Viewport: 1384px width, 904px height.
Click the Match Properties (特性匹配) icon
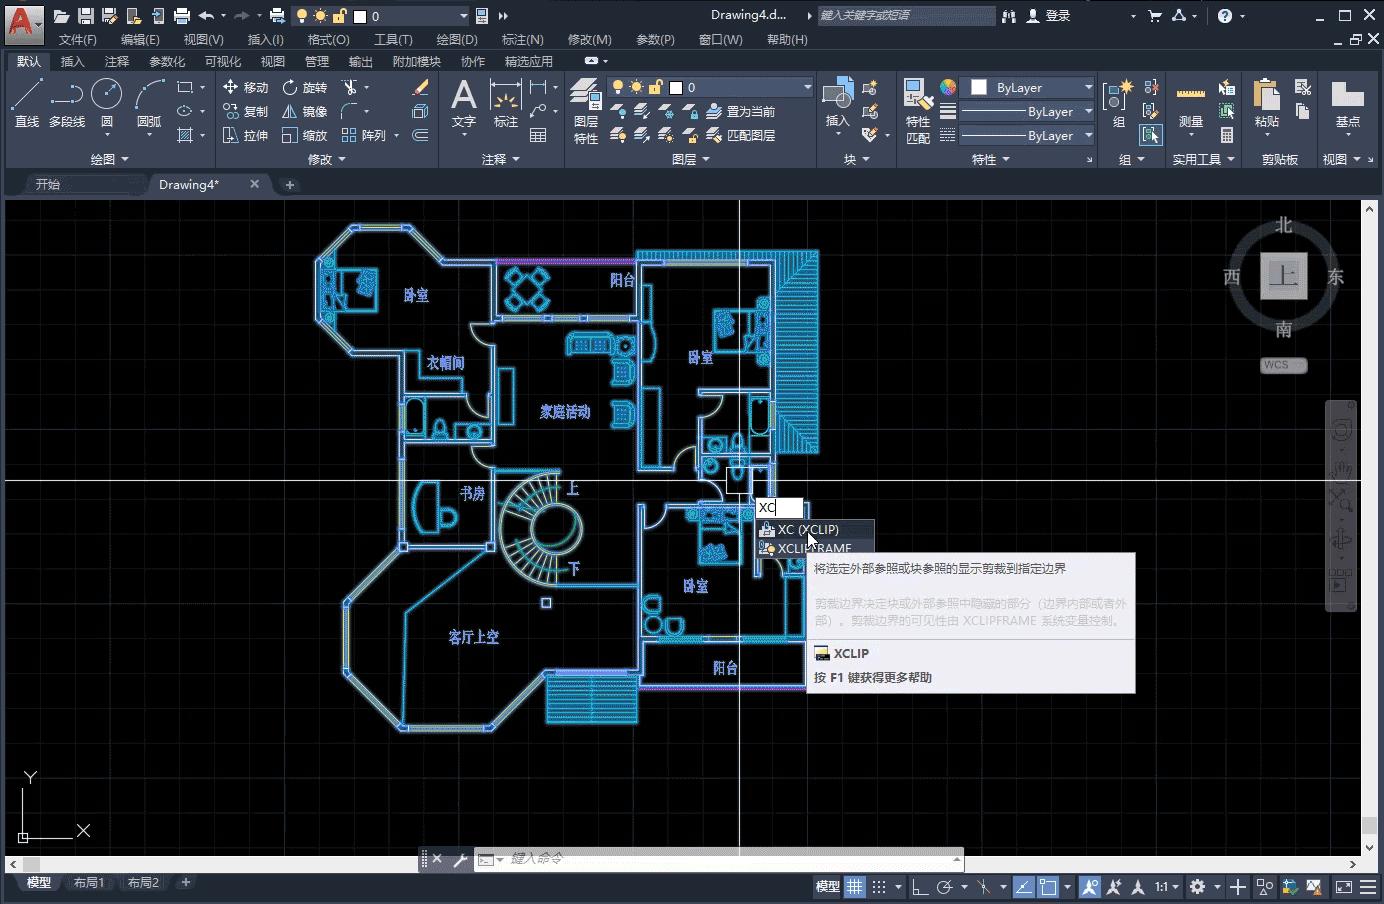pyautogui.click(x=917, y=111)
